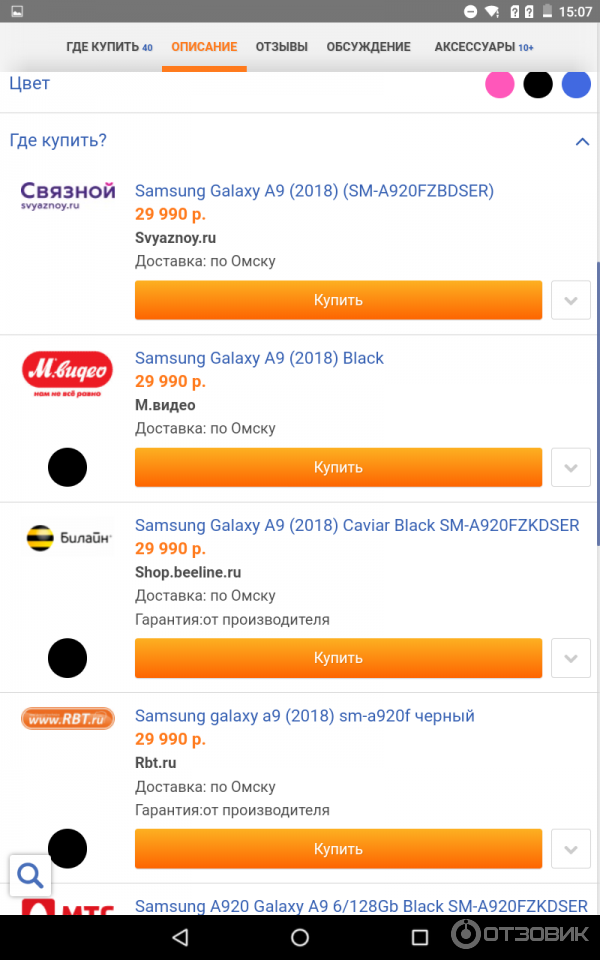Pick the black color circle at top

click(x=538, y=84)
